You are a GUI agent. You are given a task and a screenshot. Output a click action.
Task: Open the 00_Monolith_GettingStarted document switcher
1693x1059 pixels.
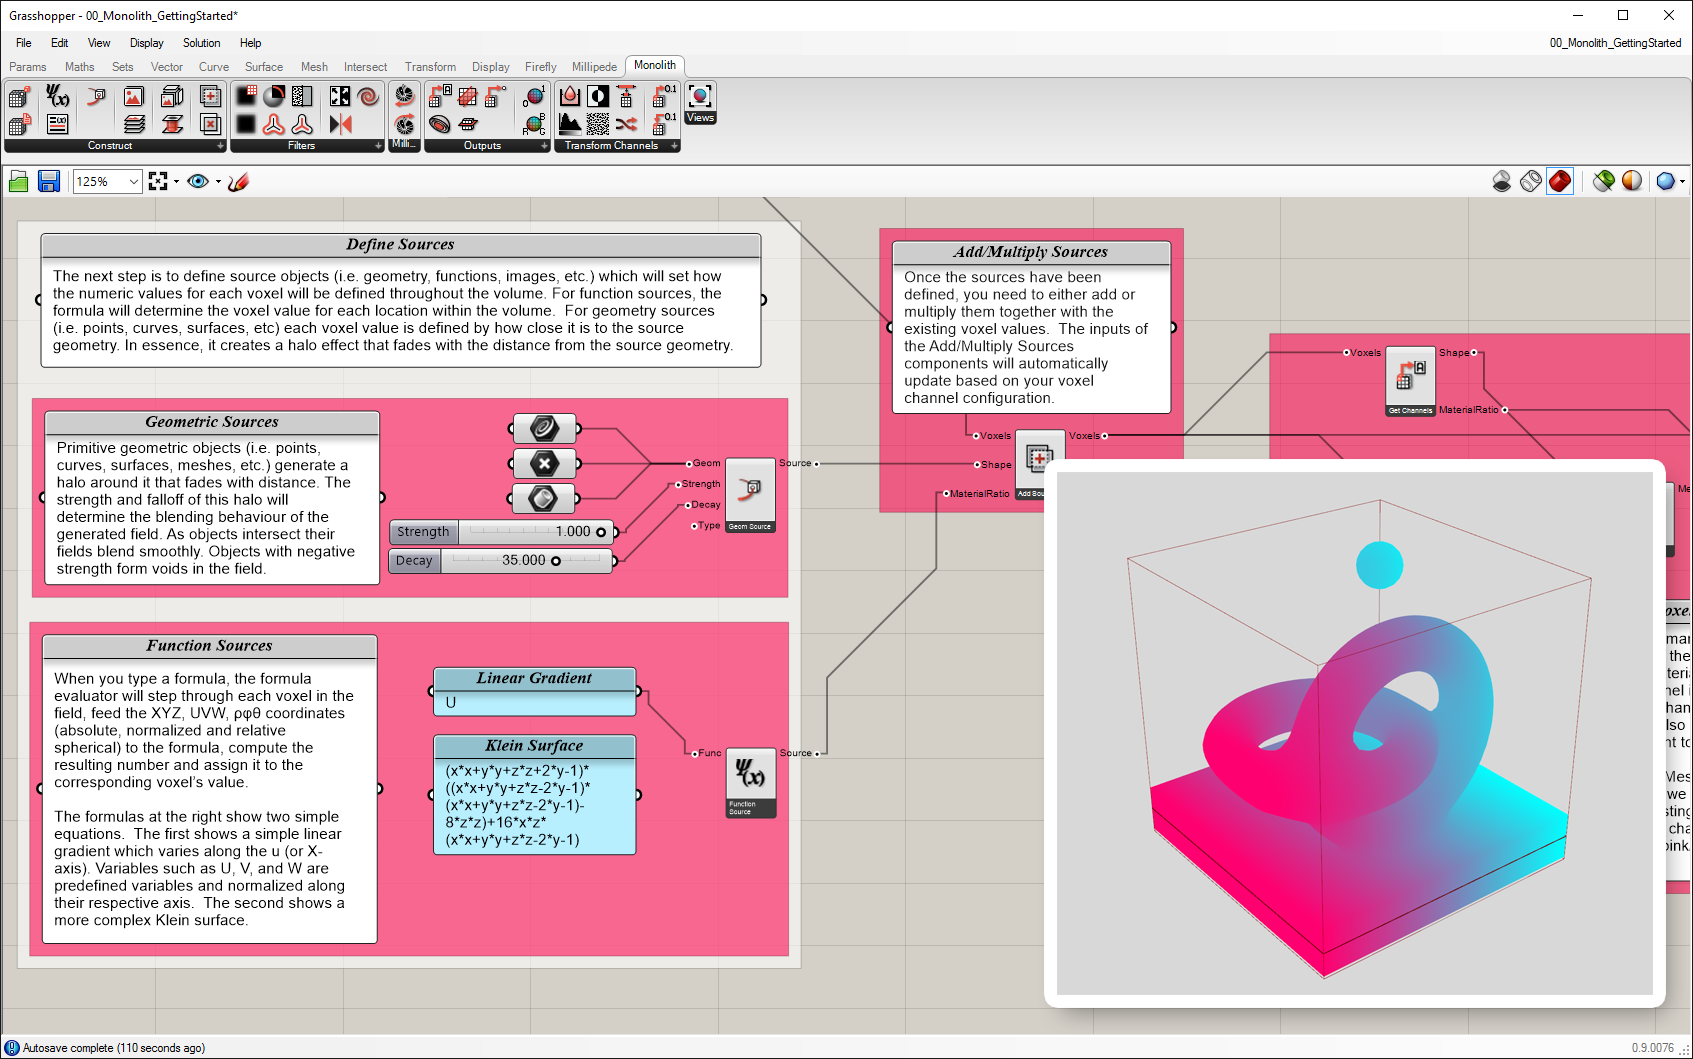pos(1615,43)
